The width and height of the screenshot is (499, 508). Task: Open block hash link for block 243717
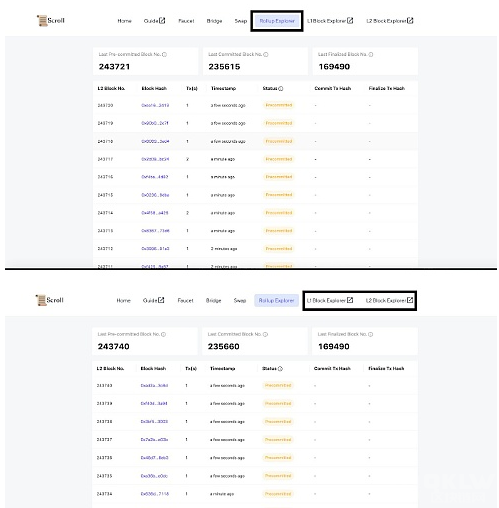pos(155,159)
